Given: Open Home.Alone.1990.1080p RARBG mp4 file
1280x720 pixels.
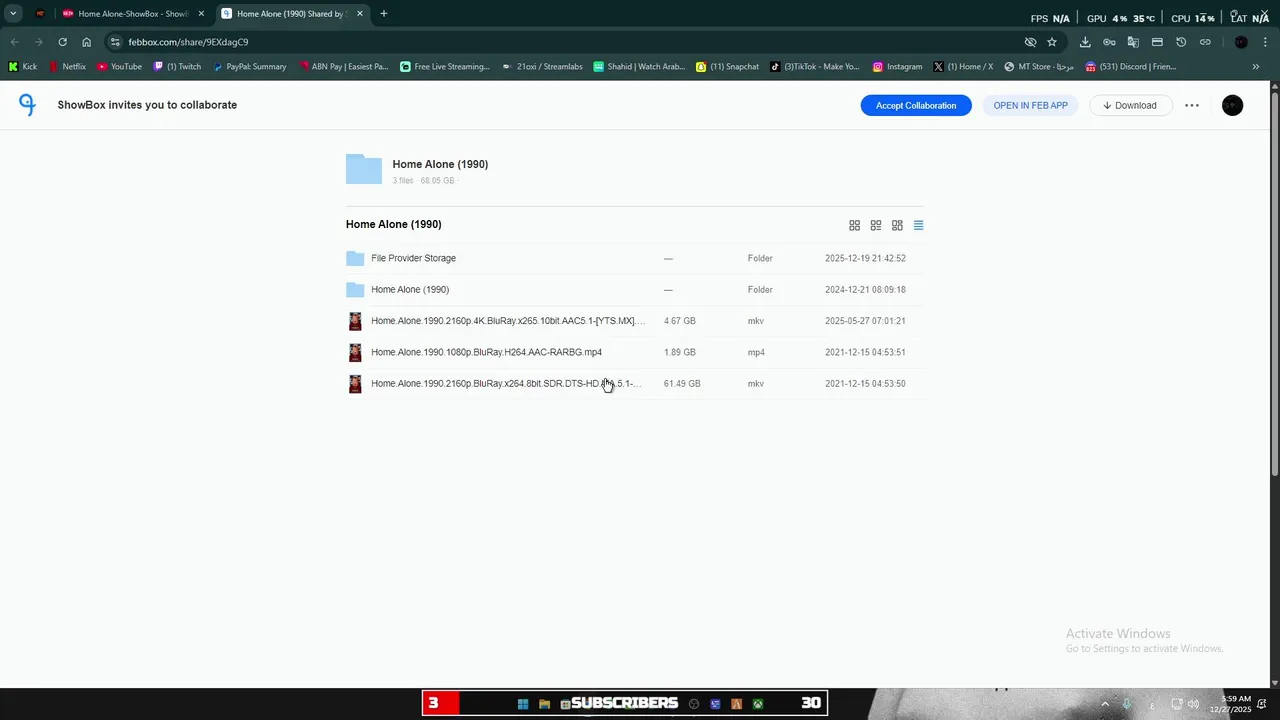Looking at the screenshot, I should [x=486, y=352].
